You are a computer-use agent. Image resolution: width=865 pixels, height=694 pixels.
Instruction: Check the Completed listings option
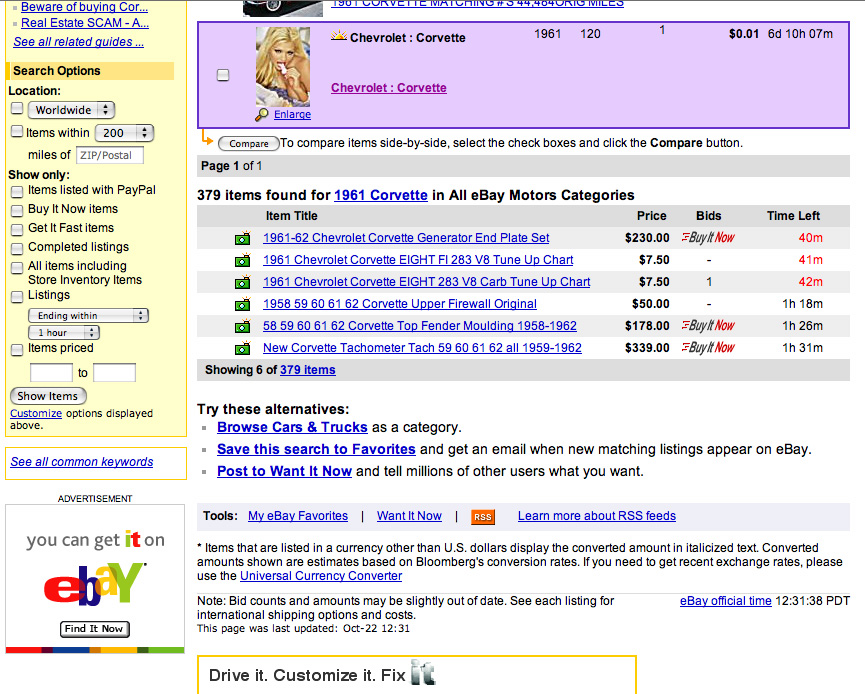[x=17, y=248]
